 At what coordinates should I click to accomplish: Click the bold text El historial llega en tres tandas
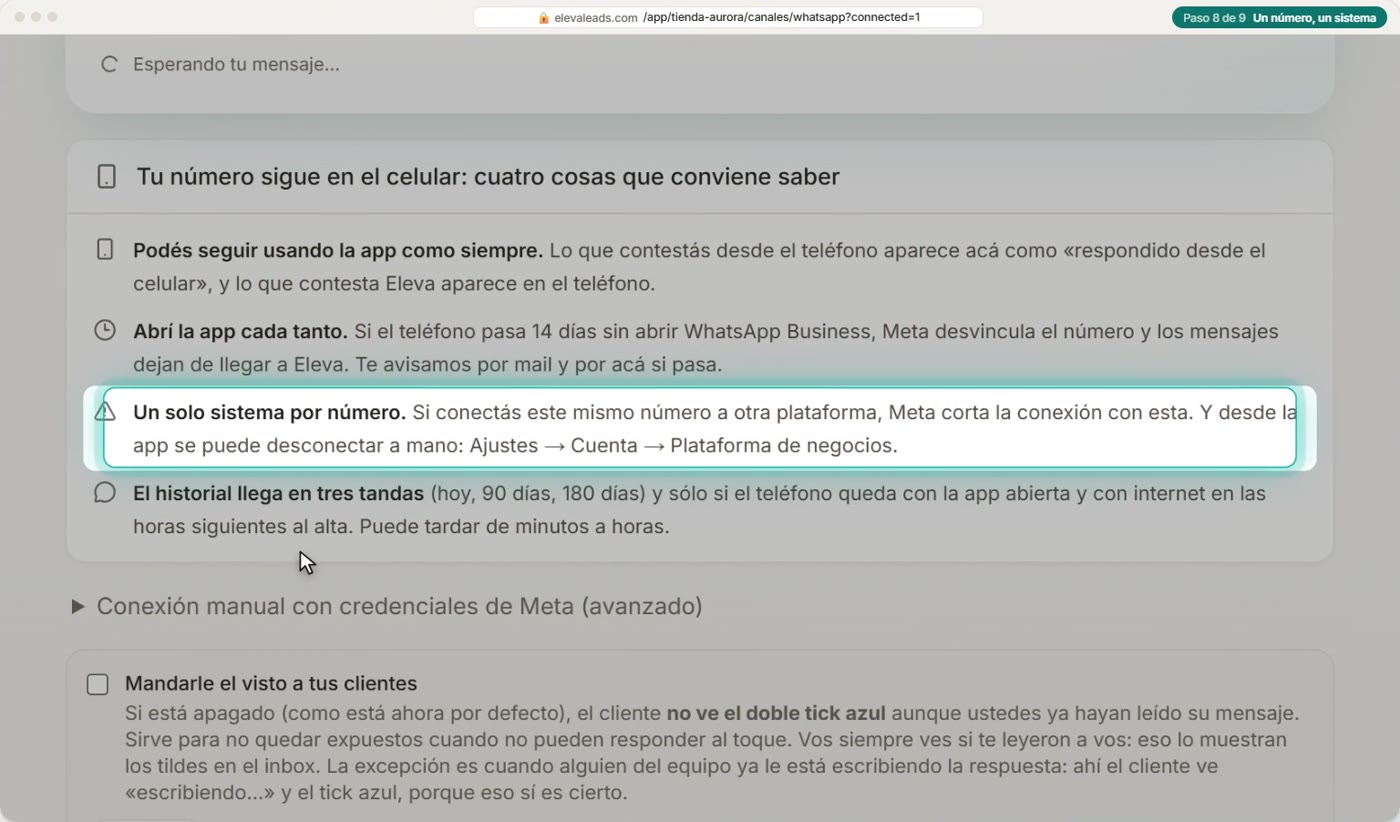(x=279, y=493)
